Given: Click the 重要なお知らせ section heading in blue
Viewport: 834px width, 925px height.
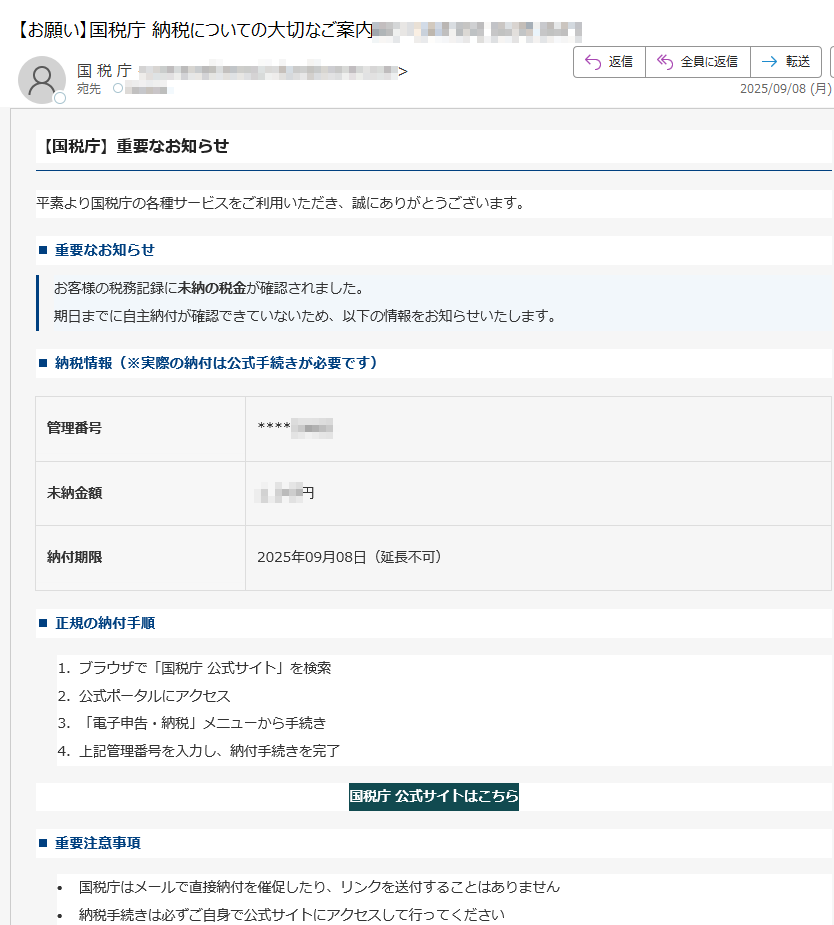Looking at the screenshot, I should 104,250.
